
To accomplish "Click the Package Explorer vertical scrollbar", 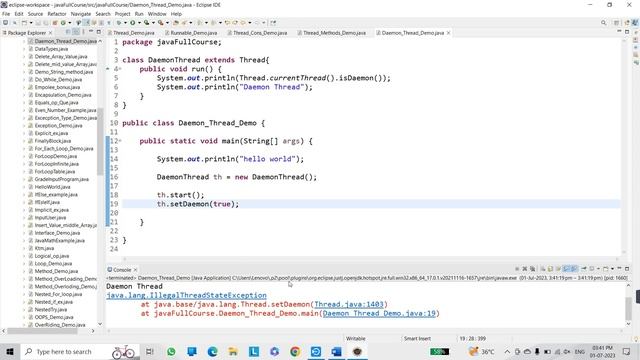I will coord(100,141).
